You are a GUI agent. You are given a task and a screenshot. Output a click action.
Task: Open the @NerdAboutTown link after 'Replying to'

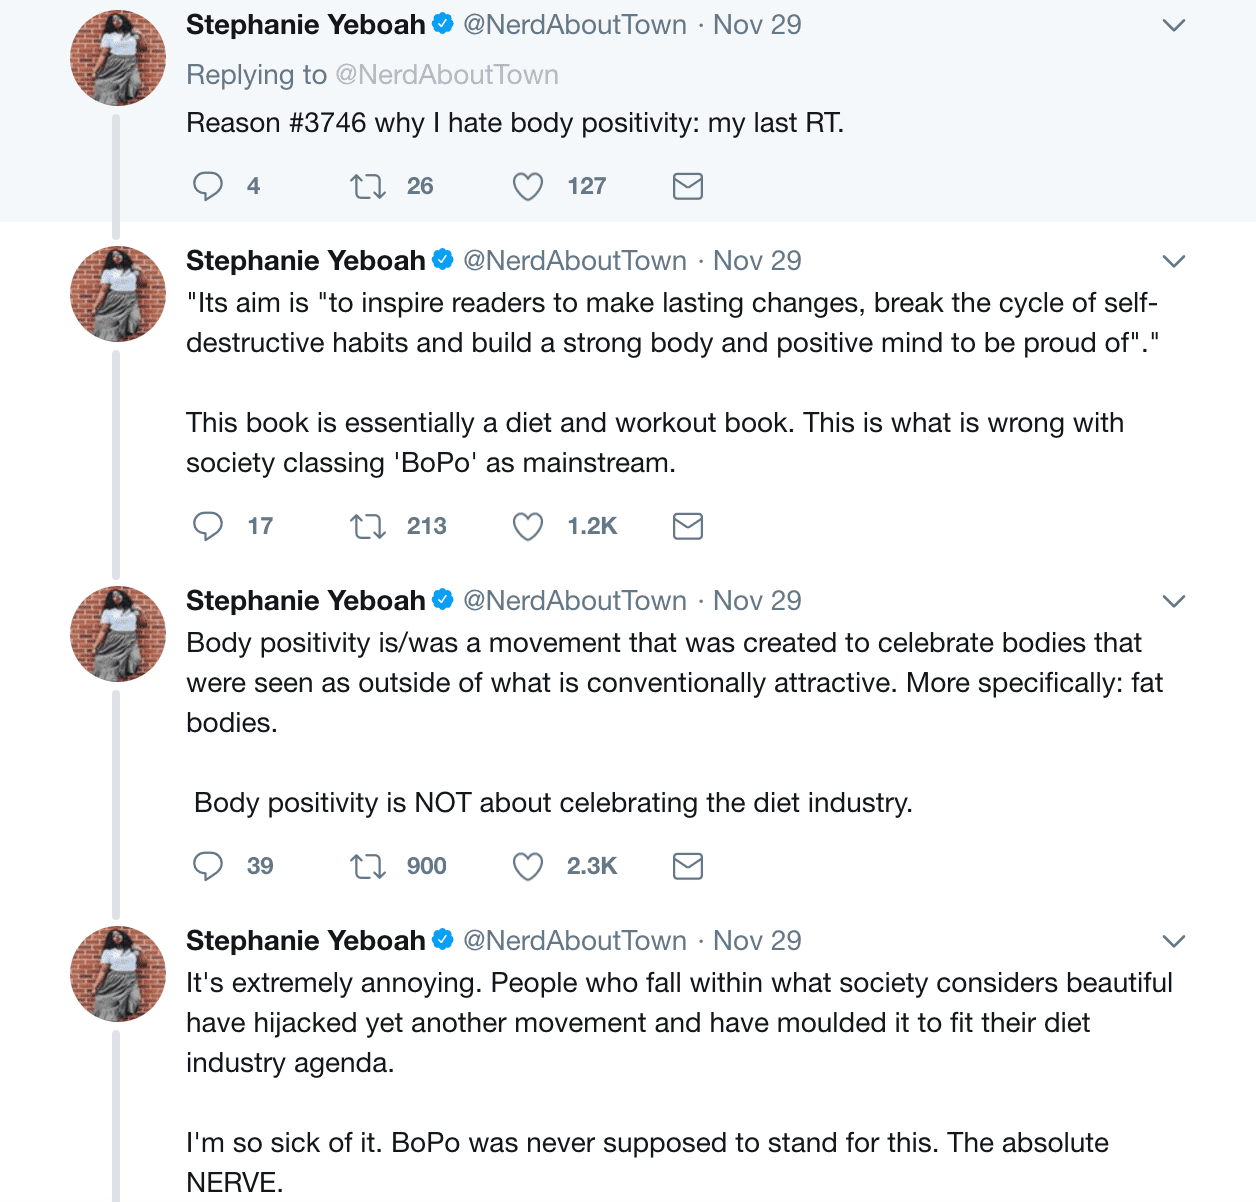pos(447,75)
